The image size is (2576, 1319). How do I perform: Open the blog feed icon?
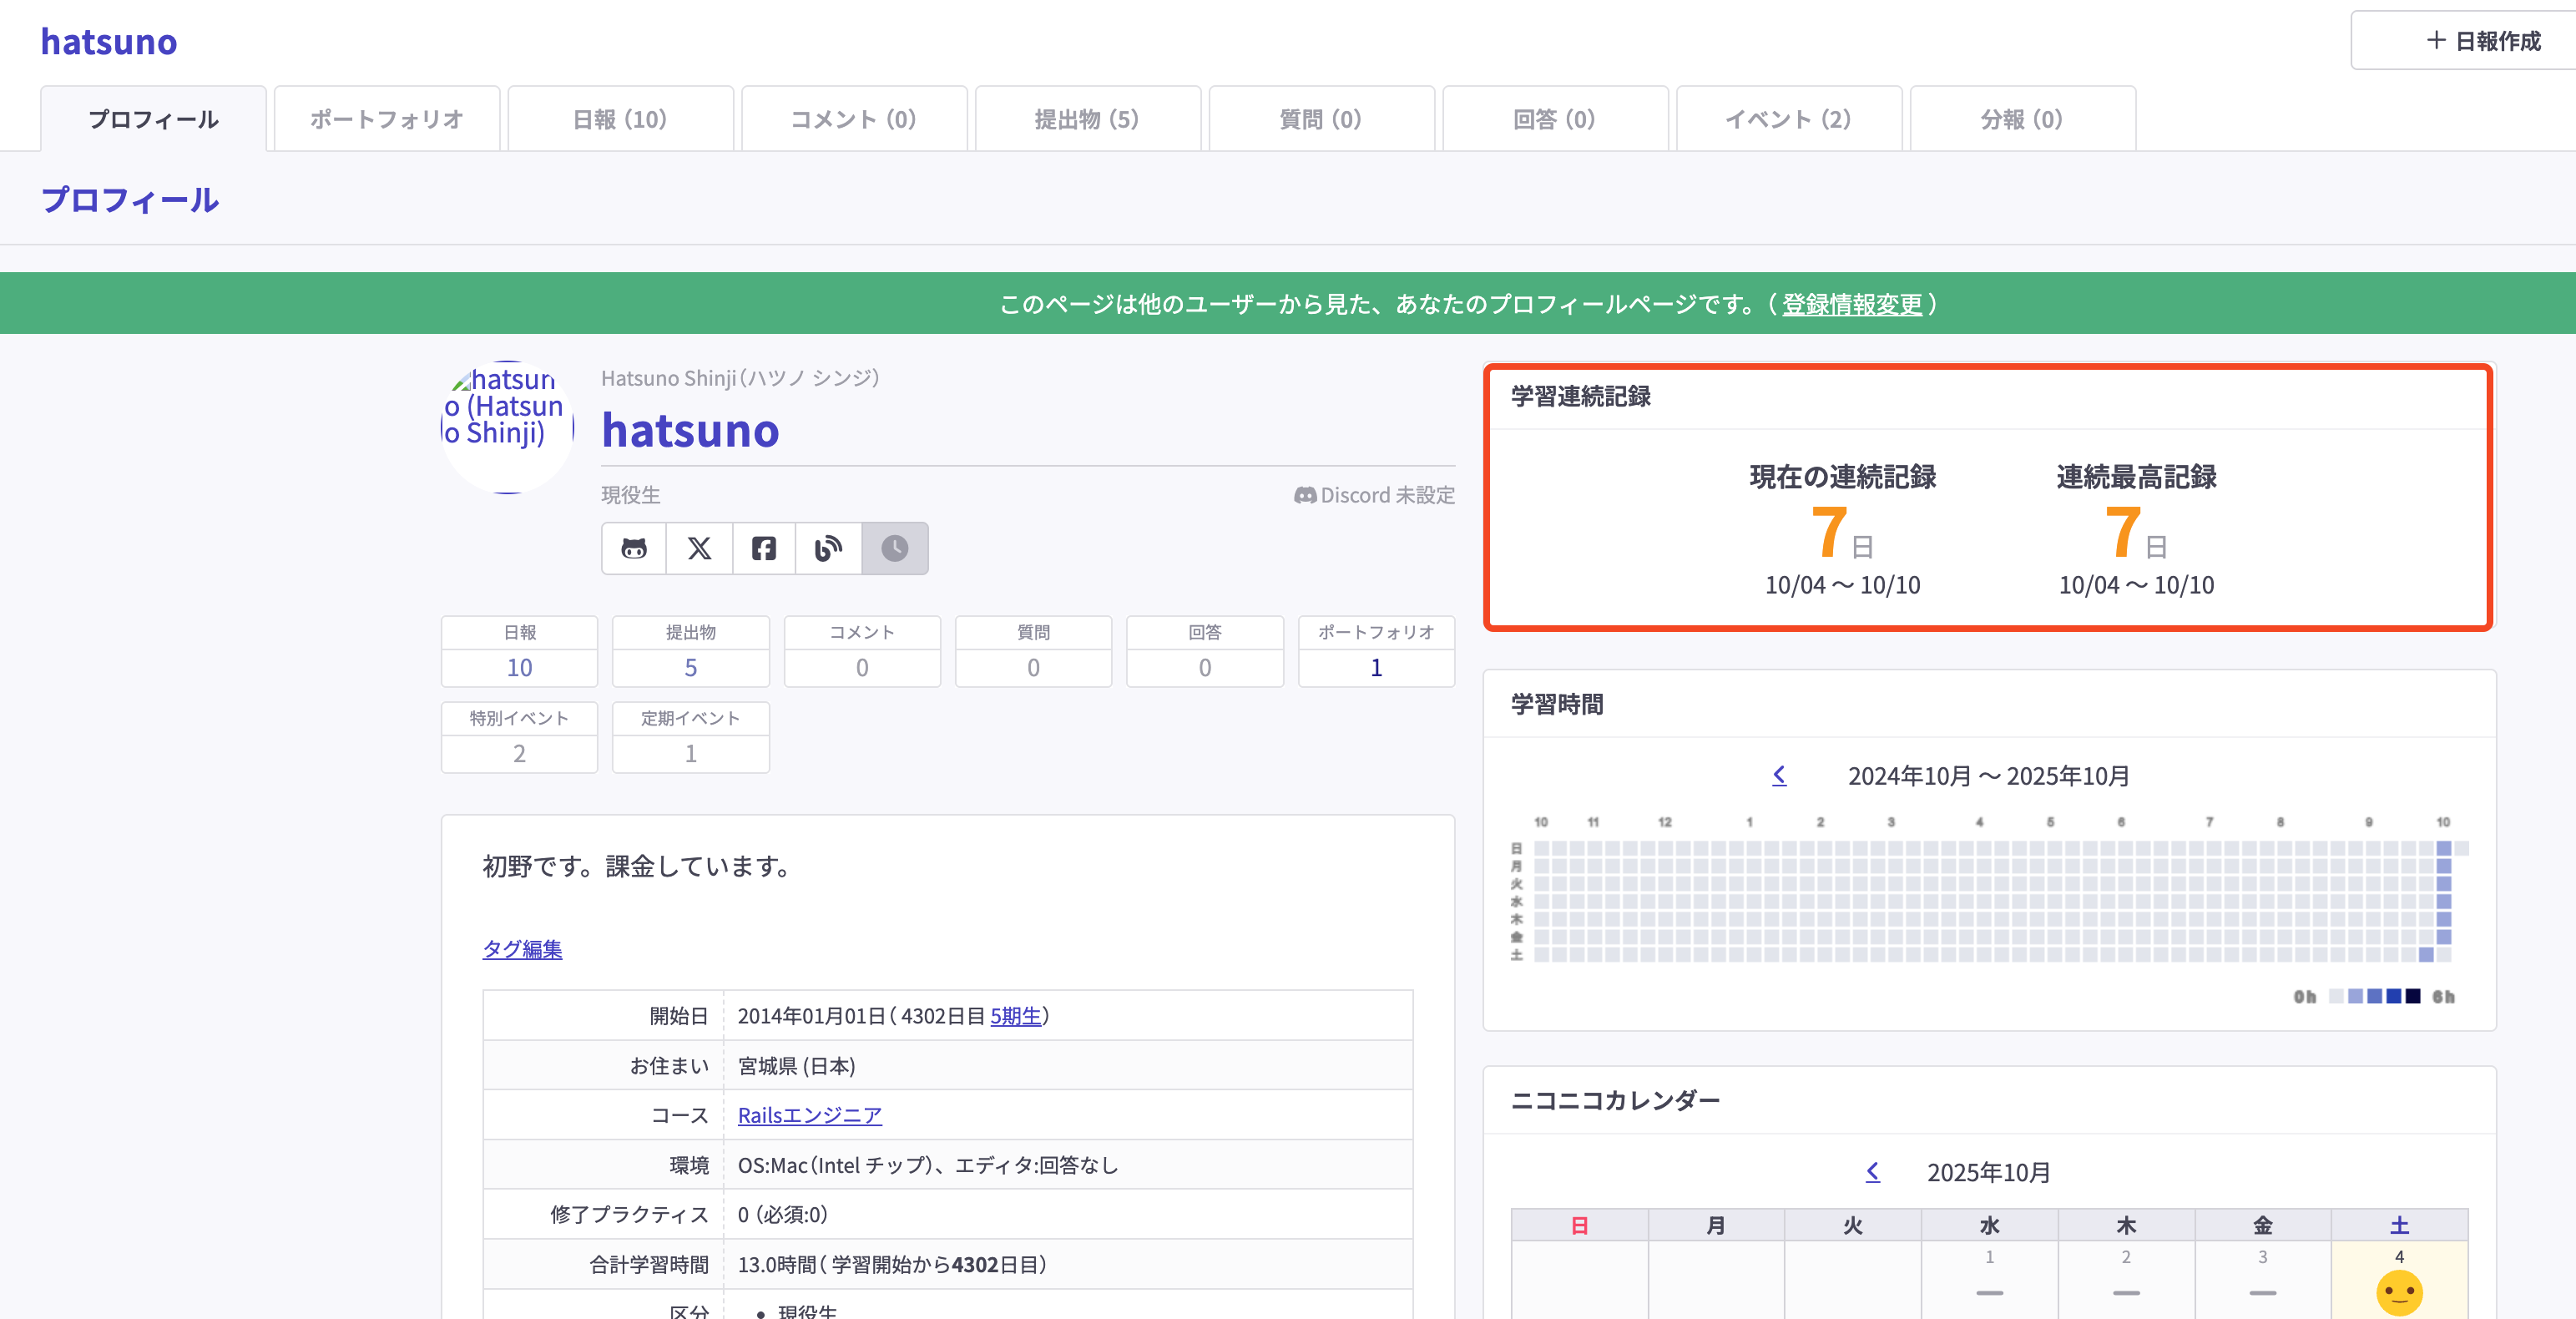point(828,548)
